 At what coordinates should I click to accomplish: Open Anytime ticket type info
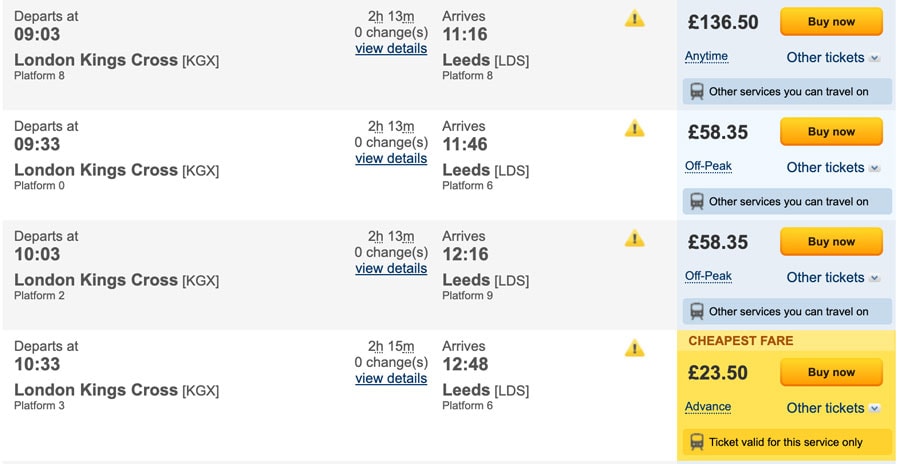coord(706,56)
